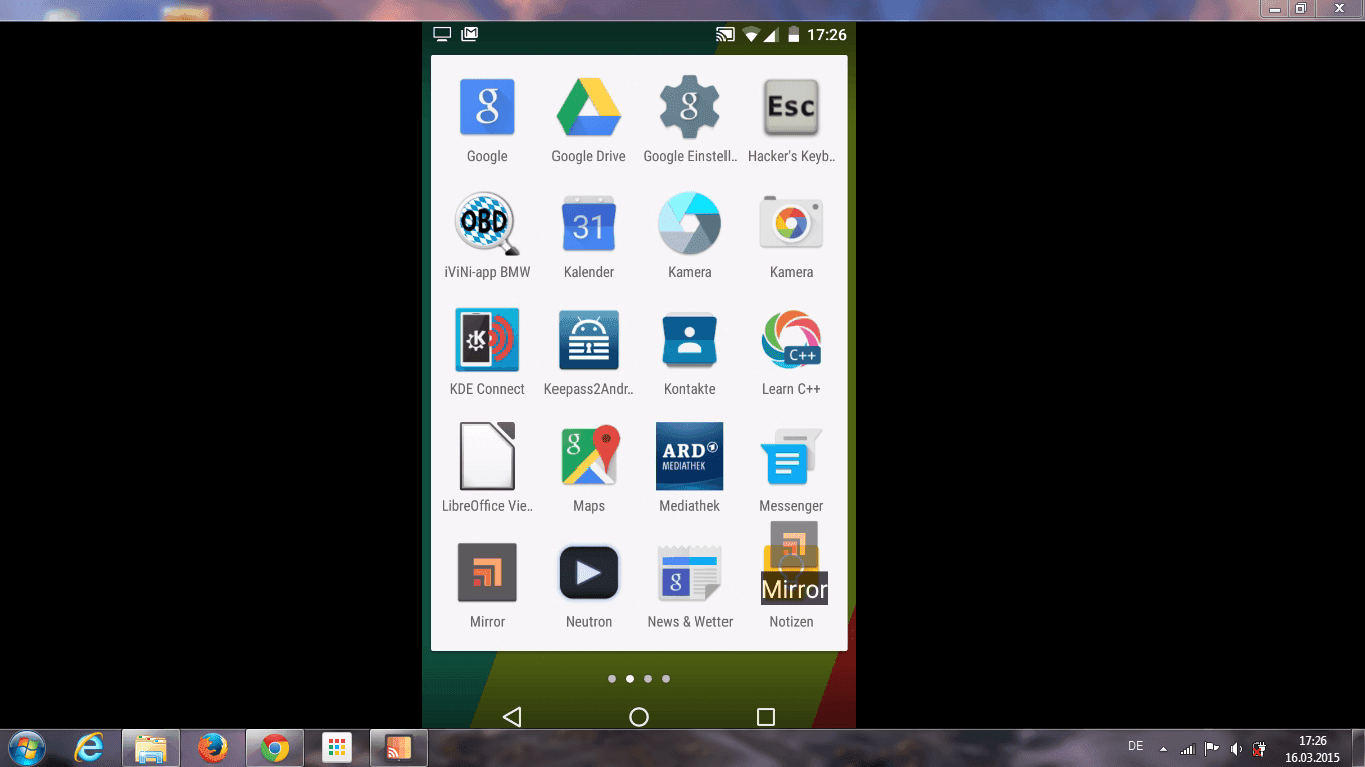
Task: Open the Google app
Action: pos(487,108)
